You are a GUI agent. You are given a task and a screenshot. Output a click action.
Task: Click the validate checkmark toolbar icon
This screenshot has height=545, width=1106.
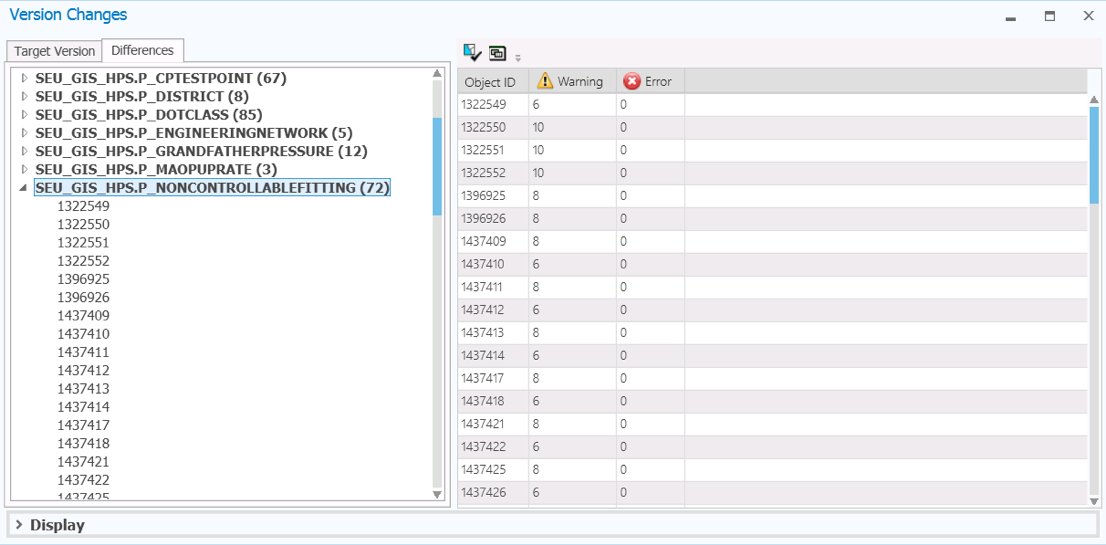tap(472, 51)
